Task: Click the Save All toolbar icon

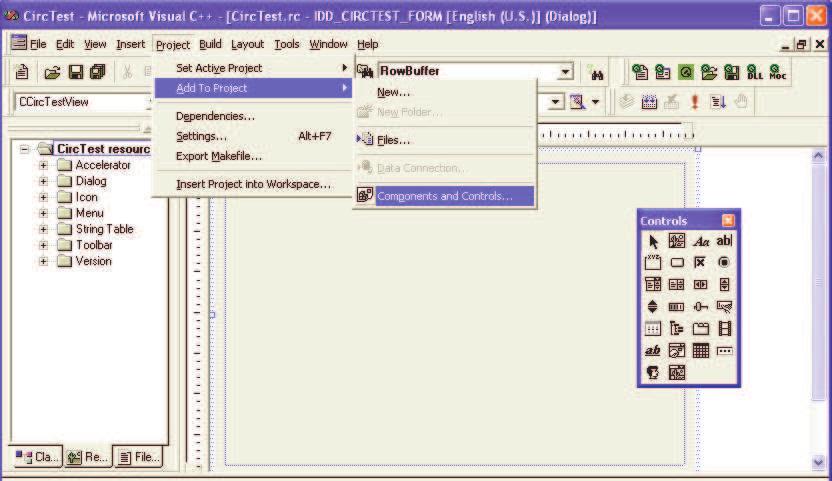Action: click(x=98, y=72)
